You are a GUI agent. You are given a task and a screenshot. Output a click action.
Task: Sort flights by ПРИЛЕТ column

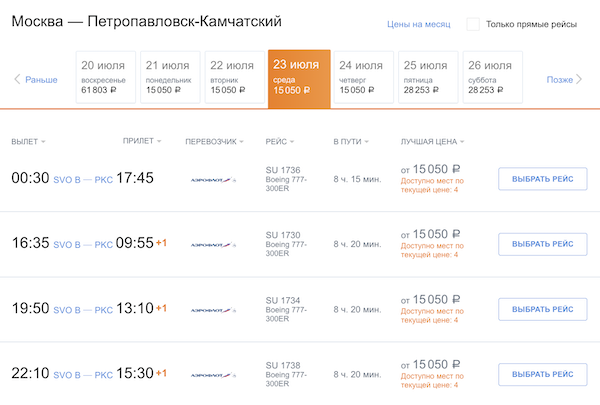click(141, 141)
